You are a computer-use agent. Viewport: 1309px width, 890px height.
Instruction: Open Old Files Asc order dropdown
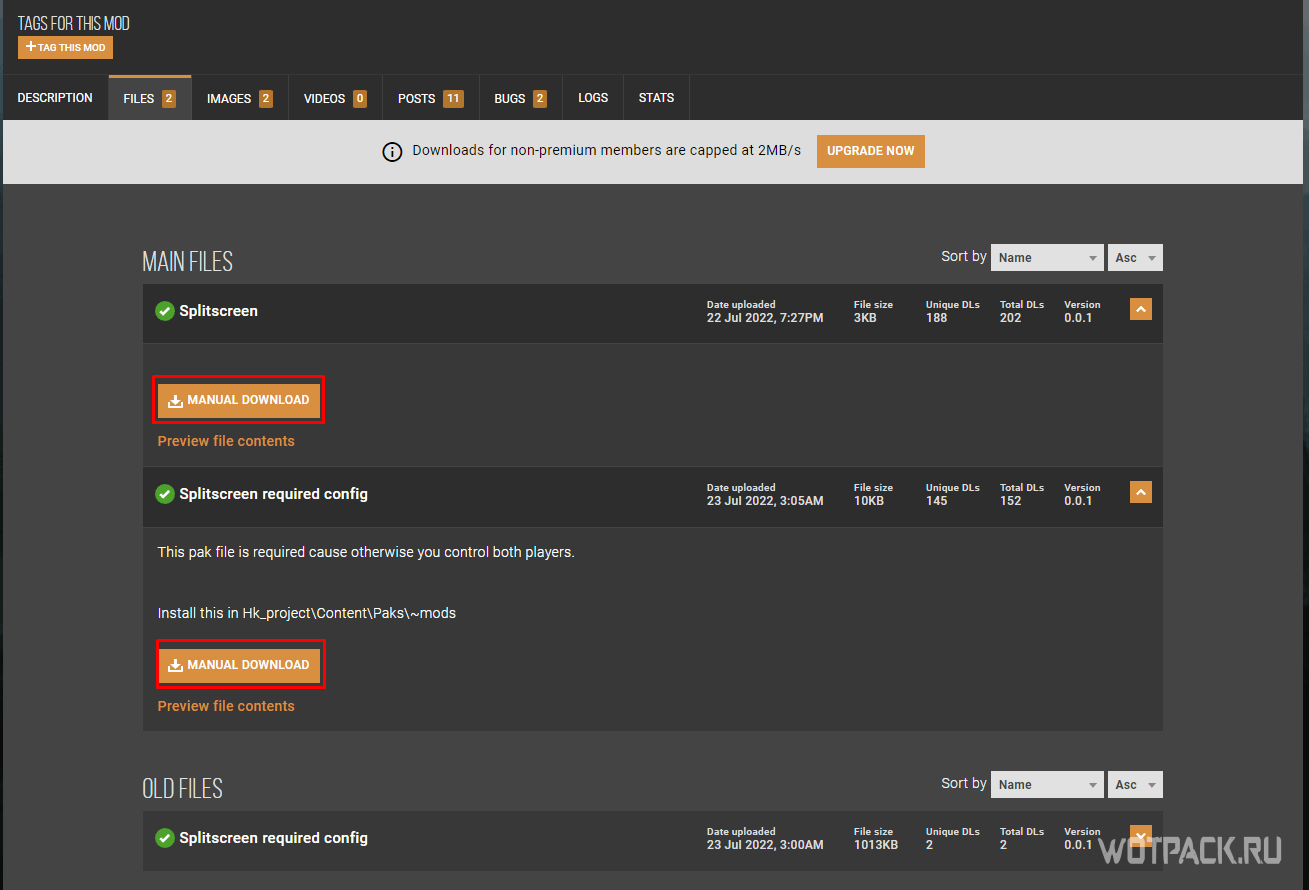tap(1135, 785)
